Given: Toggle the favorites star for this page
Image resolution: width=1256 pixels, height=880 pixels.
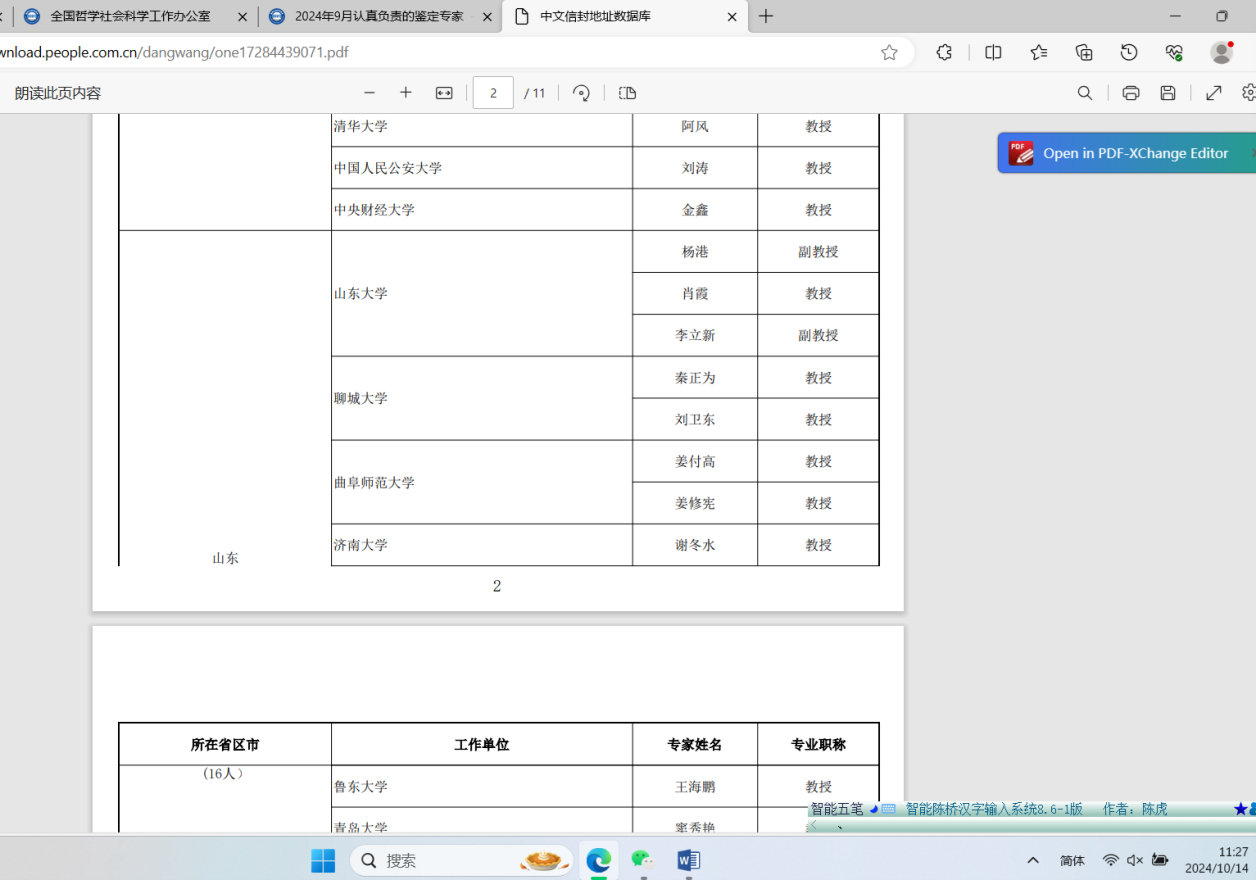Looking at the screenshot, I should pyautogui.click(x=889, y=52).
